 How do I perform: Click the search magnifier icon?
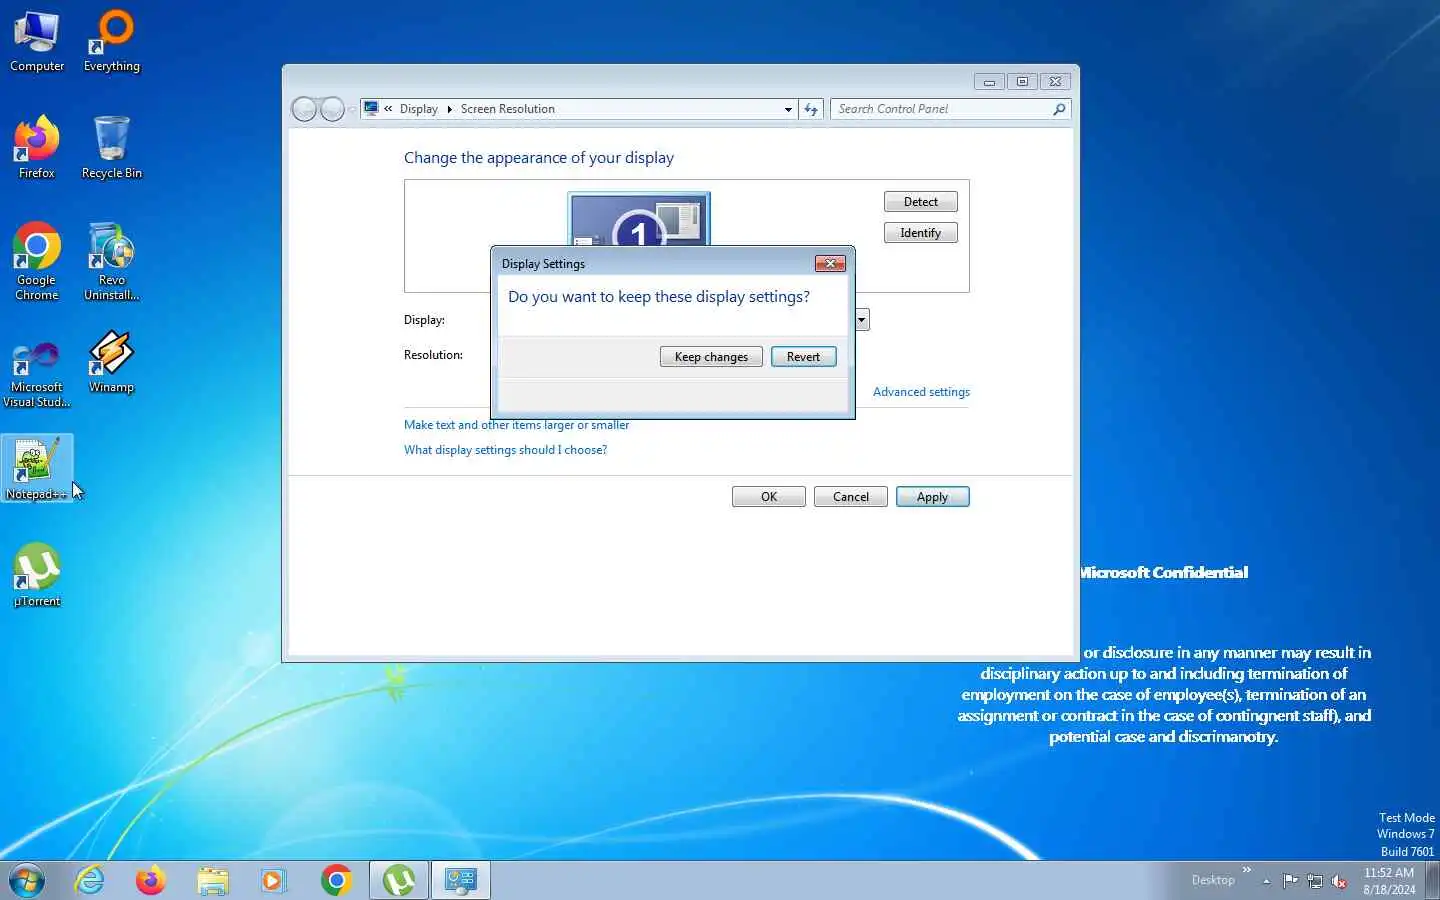pos(1059,109)
